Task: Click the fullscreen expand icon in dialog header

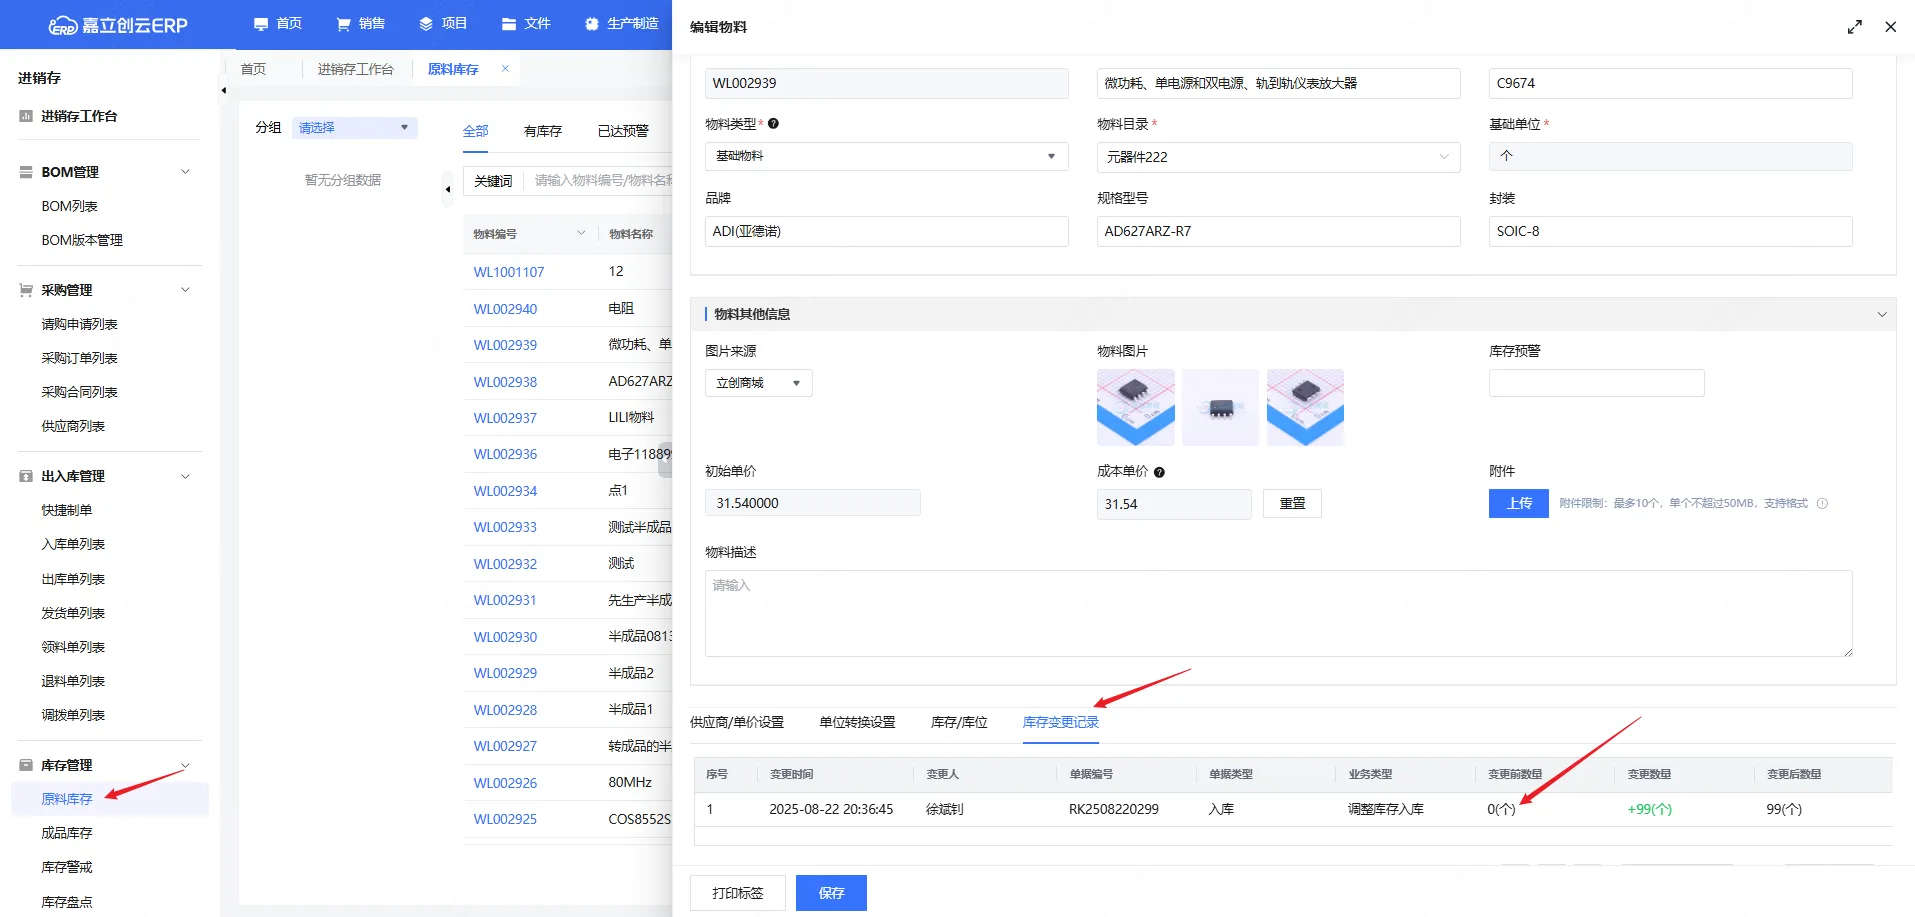Action: tap(1854, 27)
